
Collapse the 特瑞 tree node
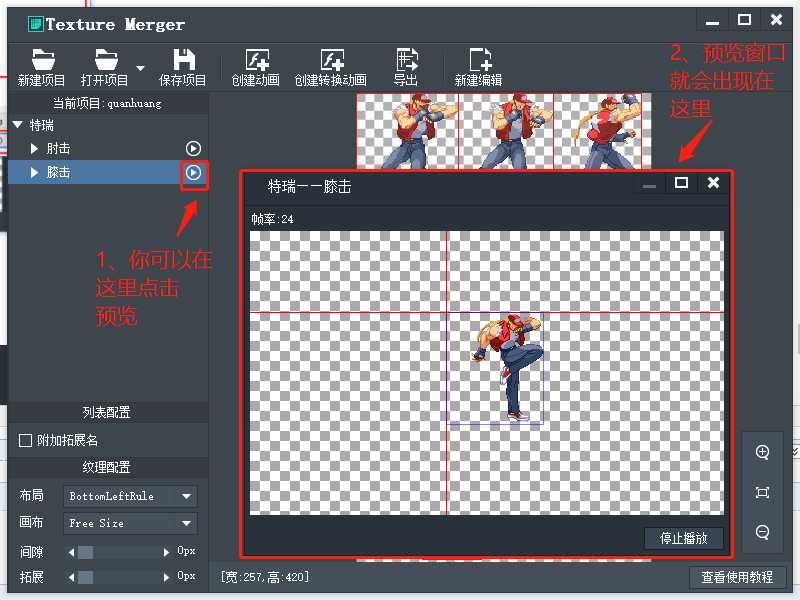click(17, 125)
